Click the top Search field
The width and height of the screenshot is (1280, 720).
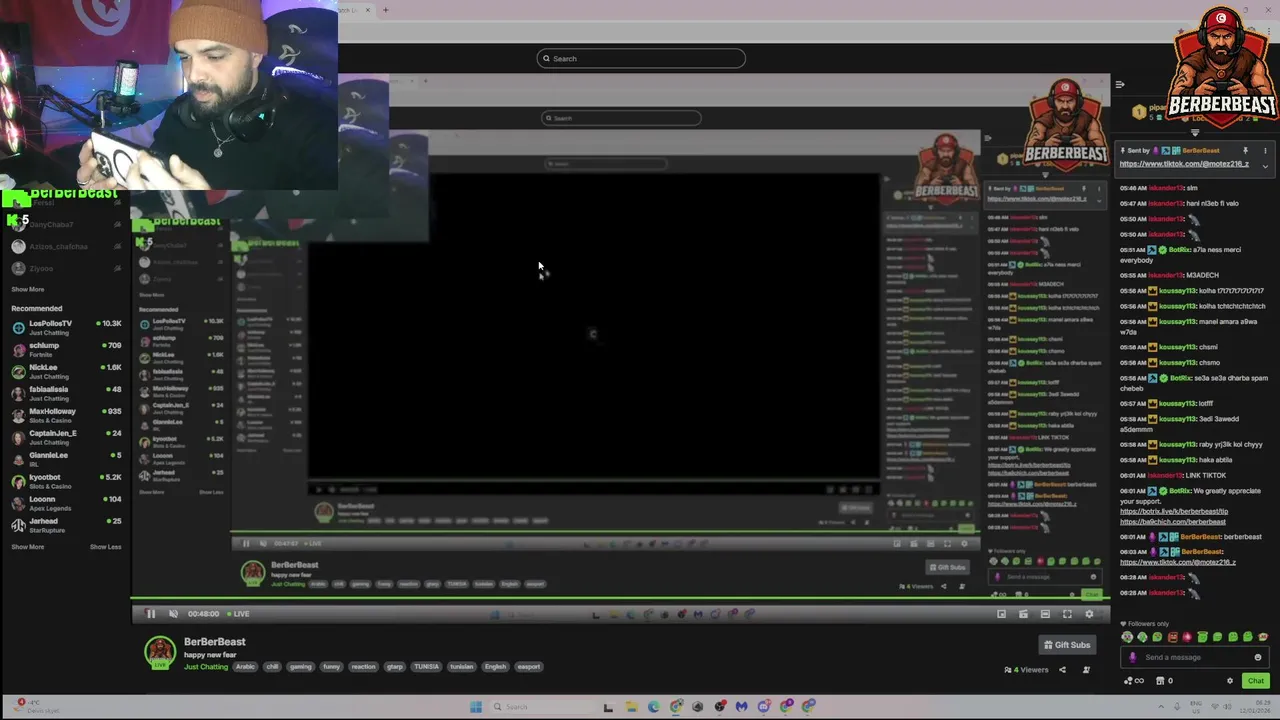click(x=641, y=58)
